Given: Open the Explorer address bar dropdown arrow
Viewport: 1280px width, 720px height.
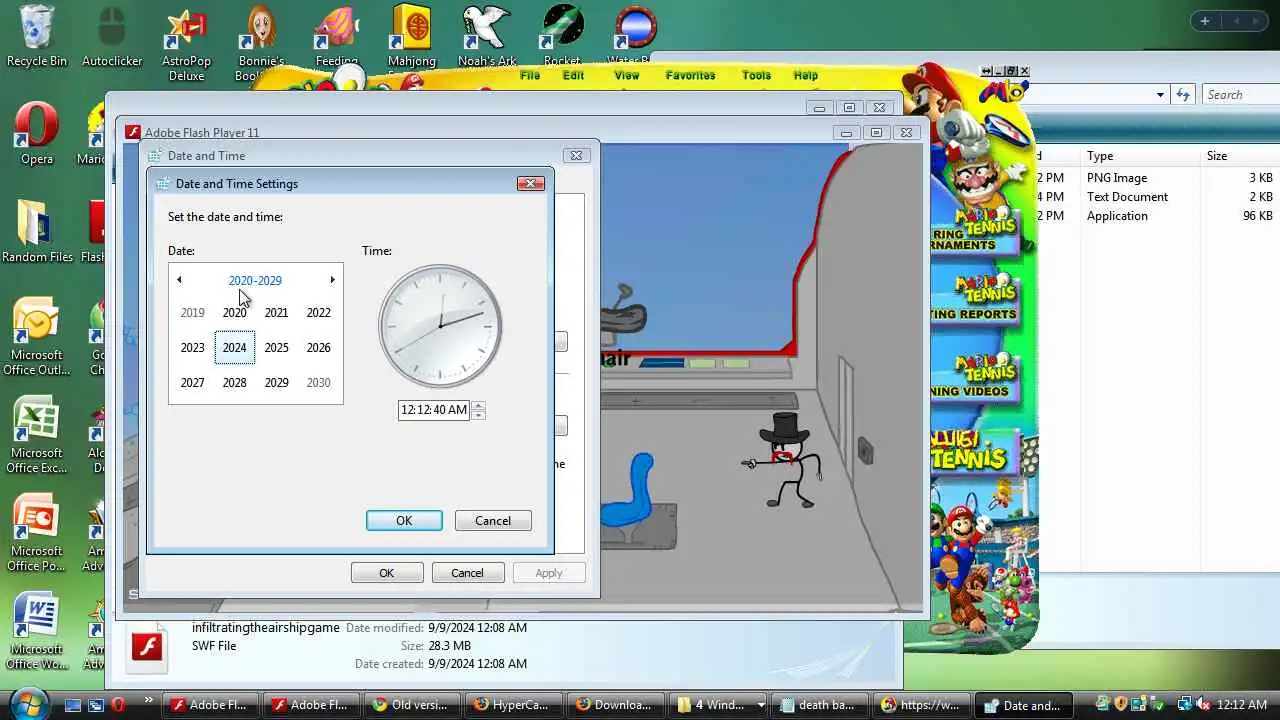Looking at the screenshot, I should 1160,95.
